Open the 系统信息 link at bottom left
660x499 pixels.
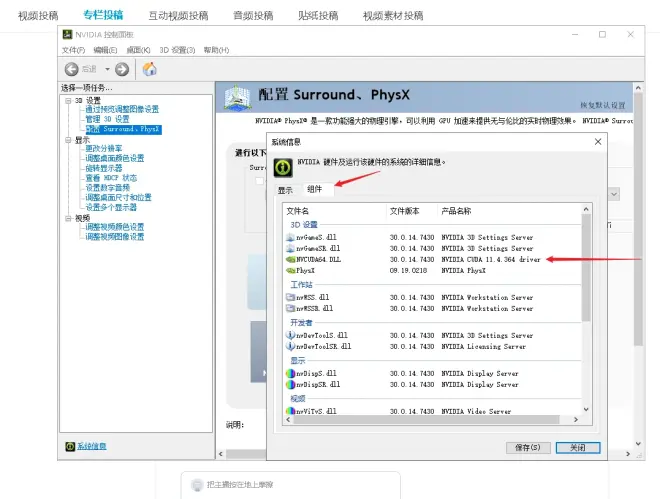tap(92, 446)
